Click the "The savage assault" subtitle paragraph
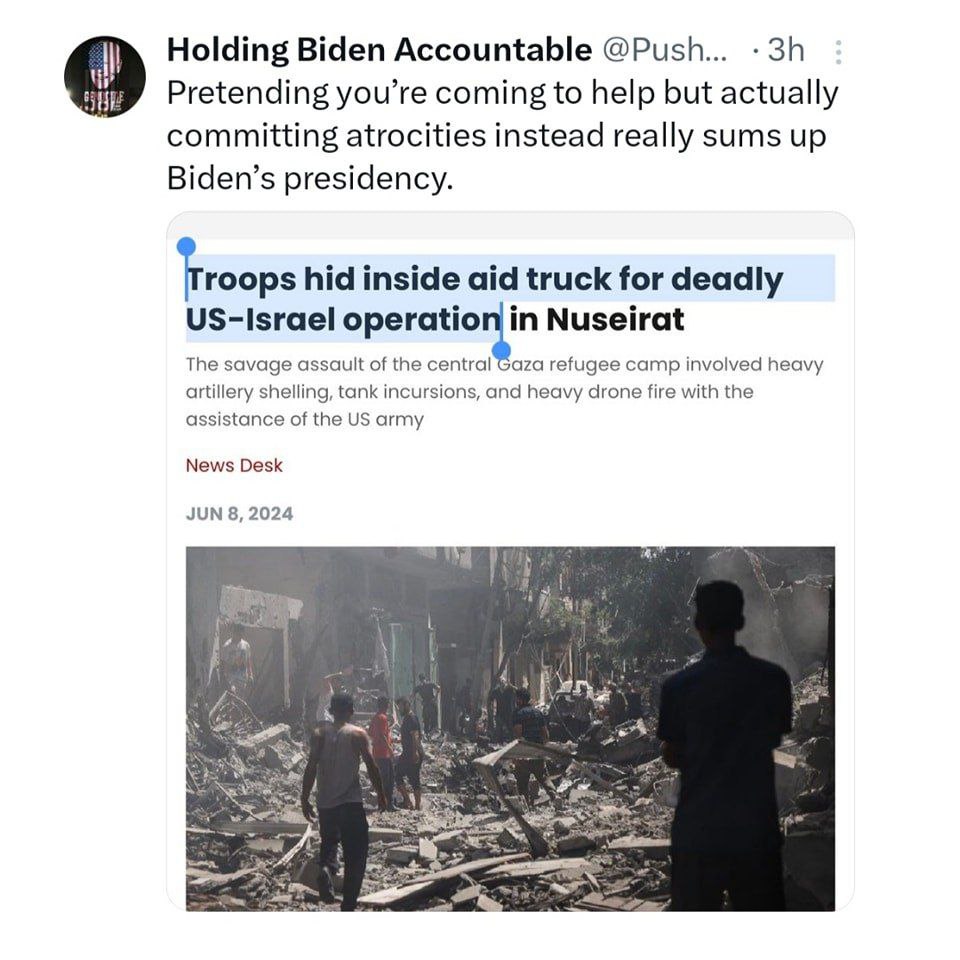The width and height of the screenshot is (960, 960). (x=504, y=391)
